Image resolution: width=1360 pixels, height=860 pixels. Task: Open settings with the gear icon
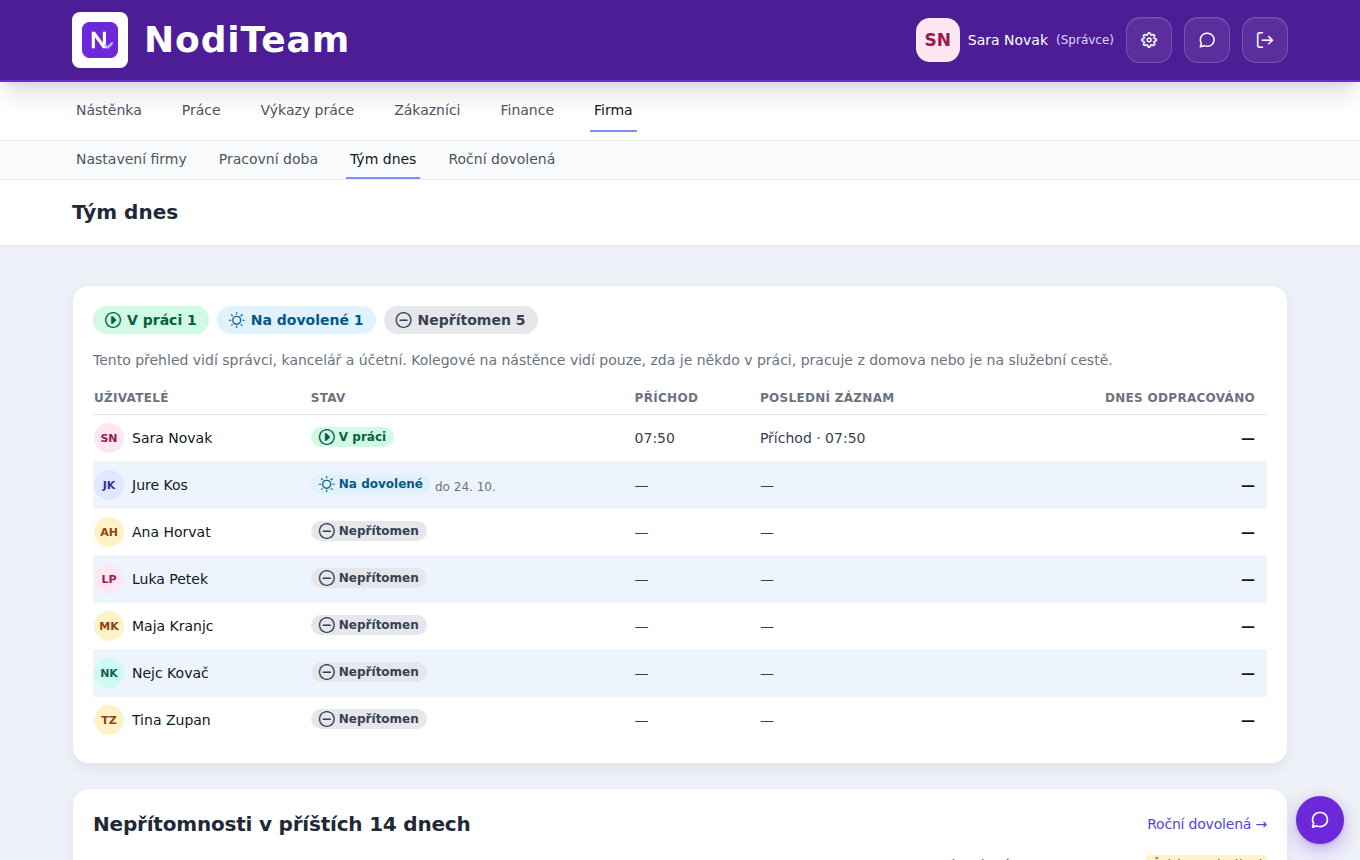[x=1149, y=40]
